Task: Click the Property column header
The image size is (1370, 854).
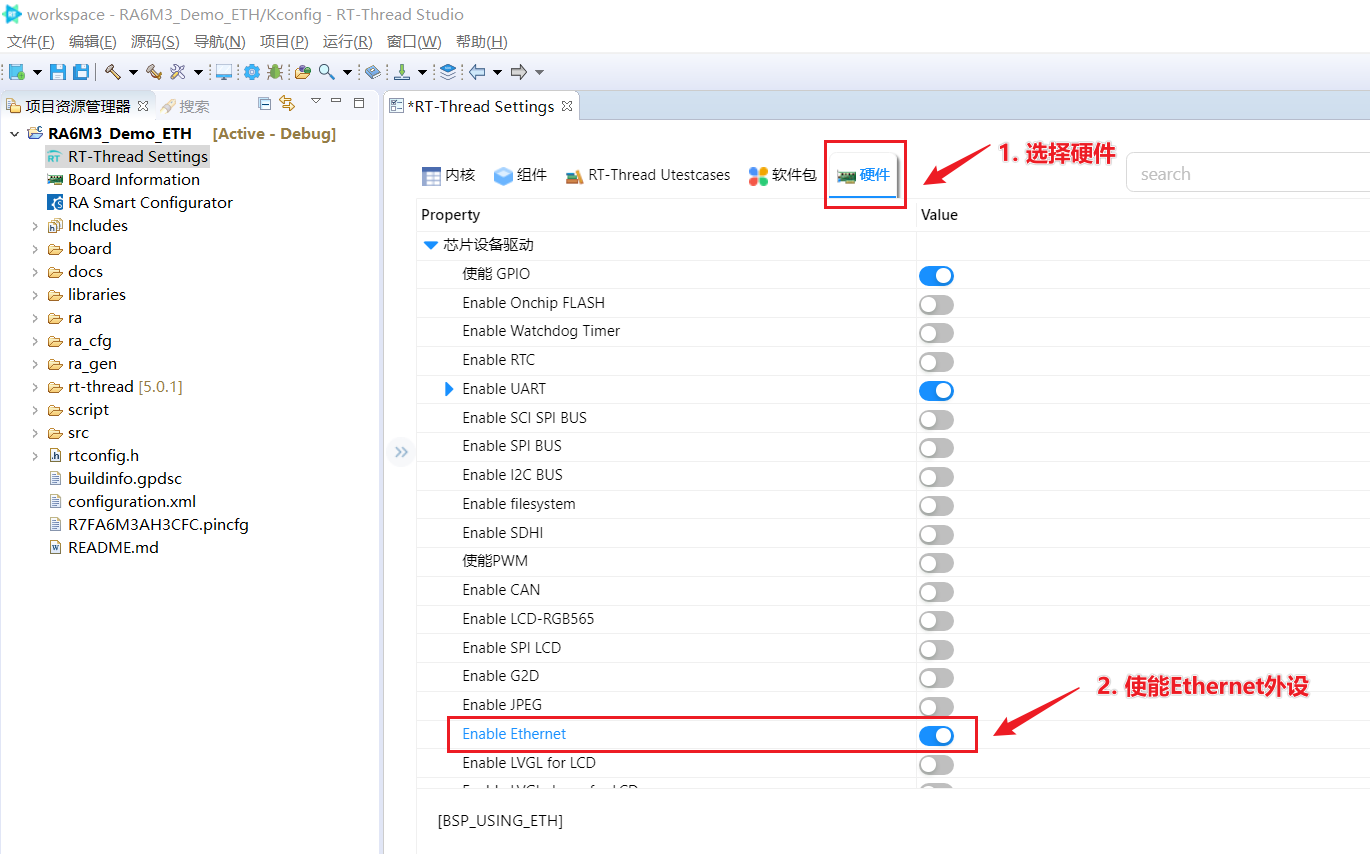Action: coord(451,215)
